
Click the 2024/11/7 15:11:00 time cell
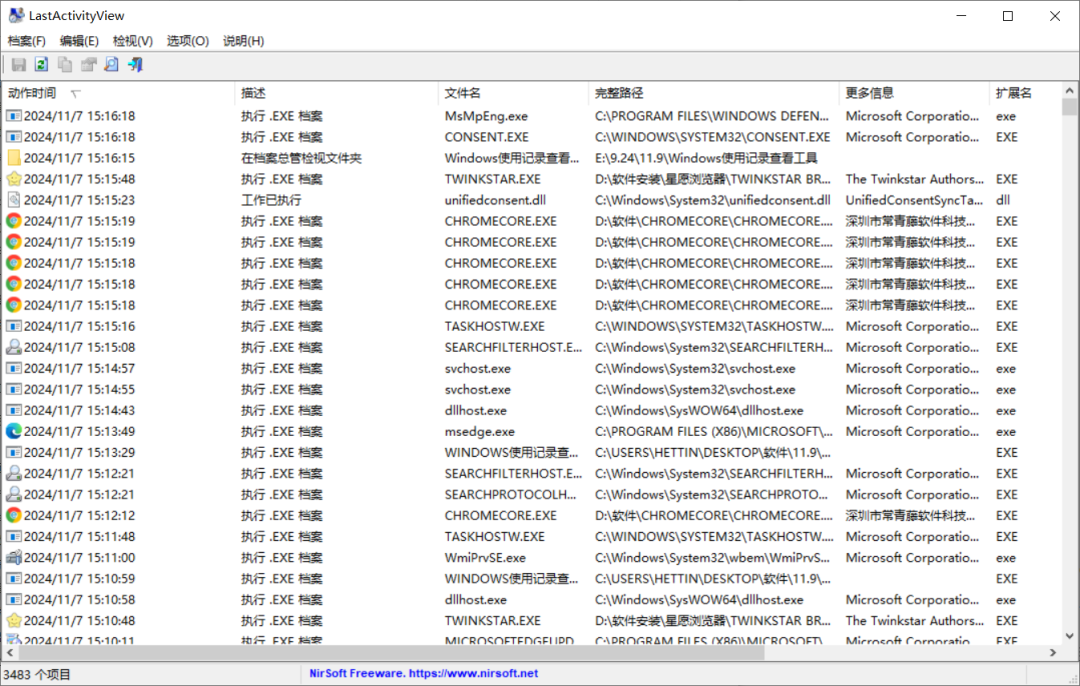coord(79,557)
